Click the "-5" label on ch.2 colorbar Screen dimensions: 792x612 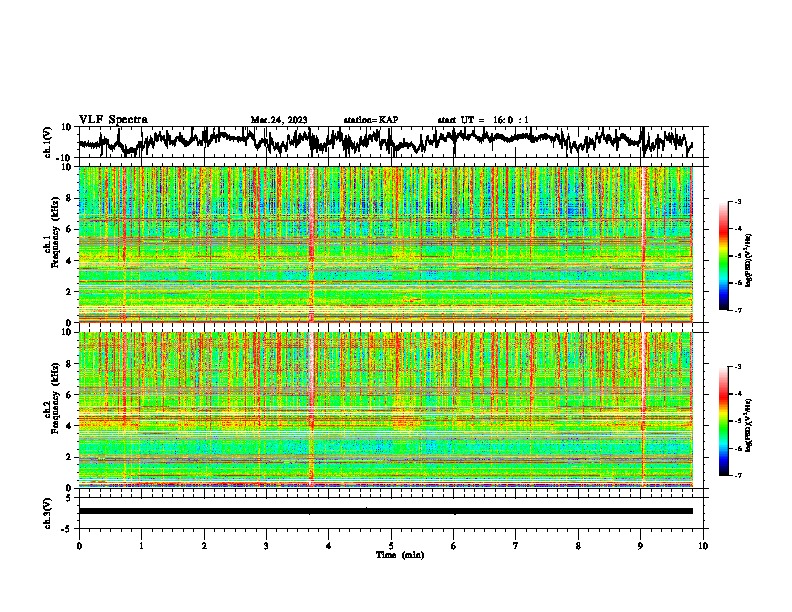point(737,421)
